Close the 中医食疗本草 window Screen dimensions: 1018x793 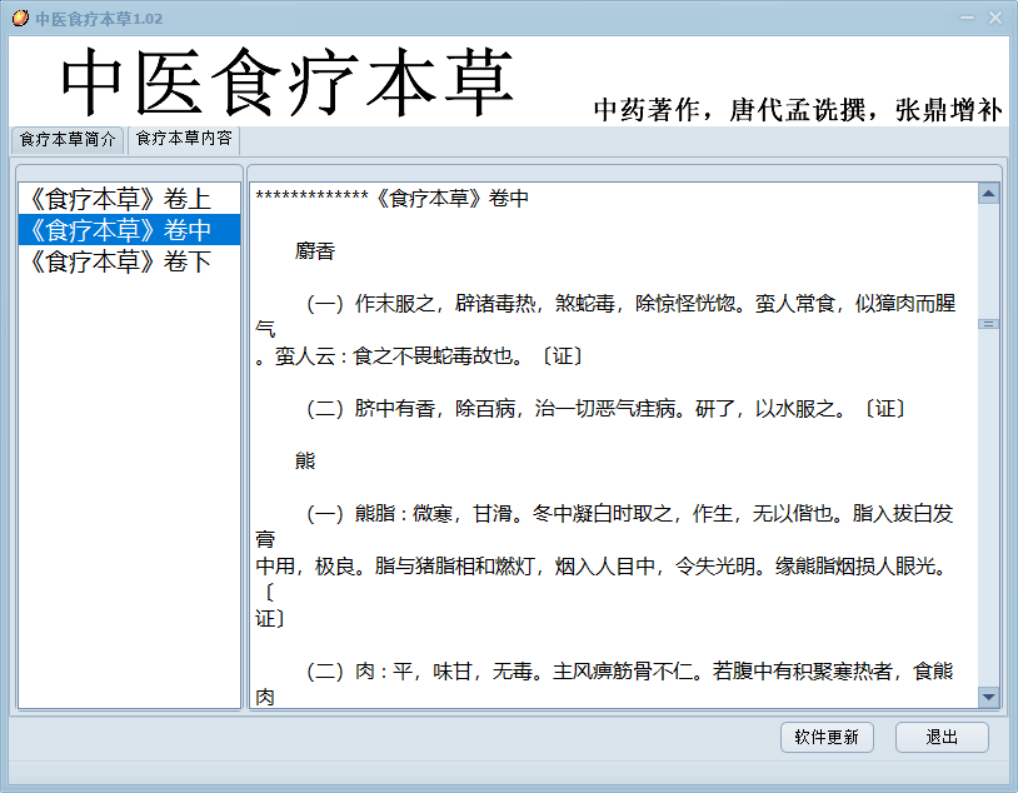(x=995, y=18)
